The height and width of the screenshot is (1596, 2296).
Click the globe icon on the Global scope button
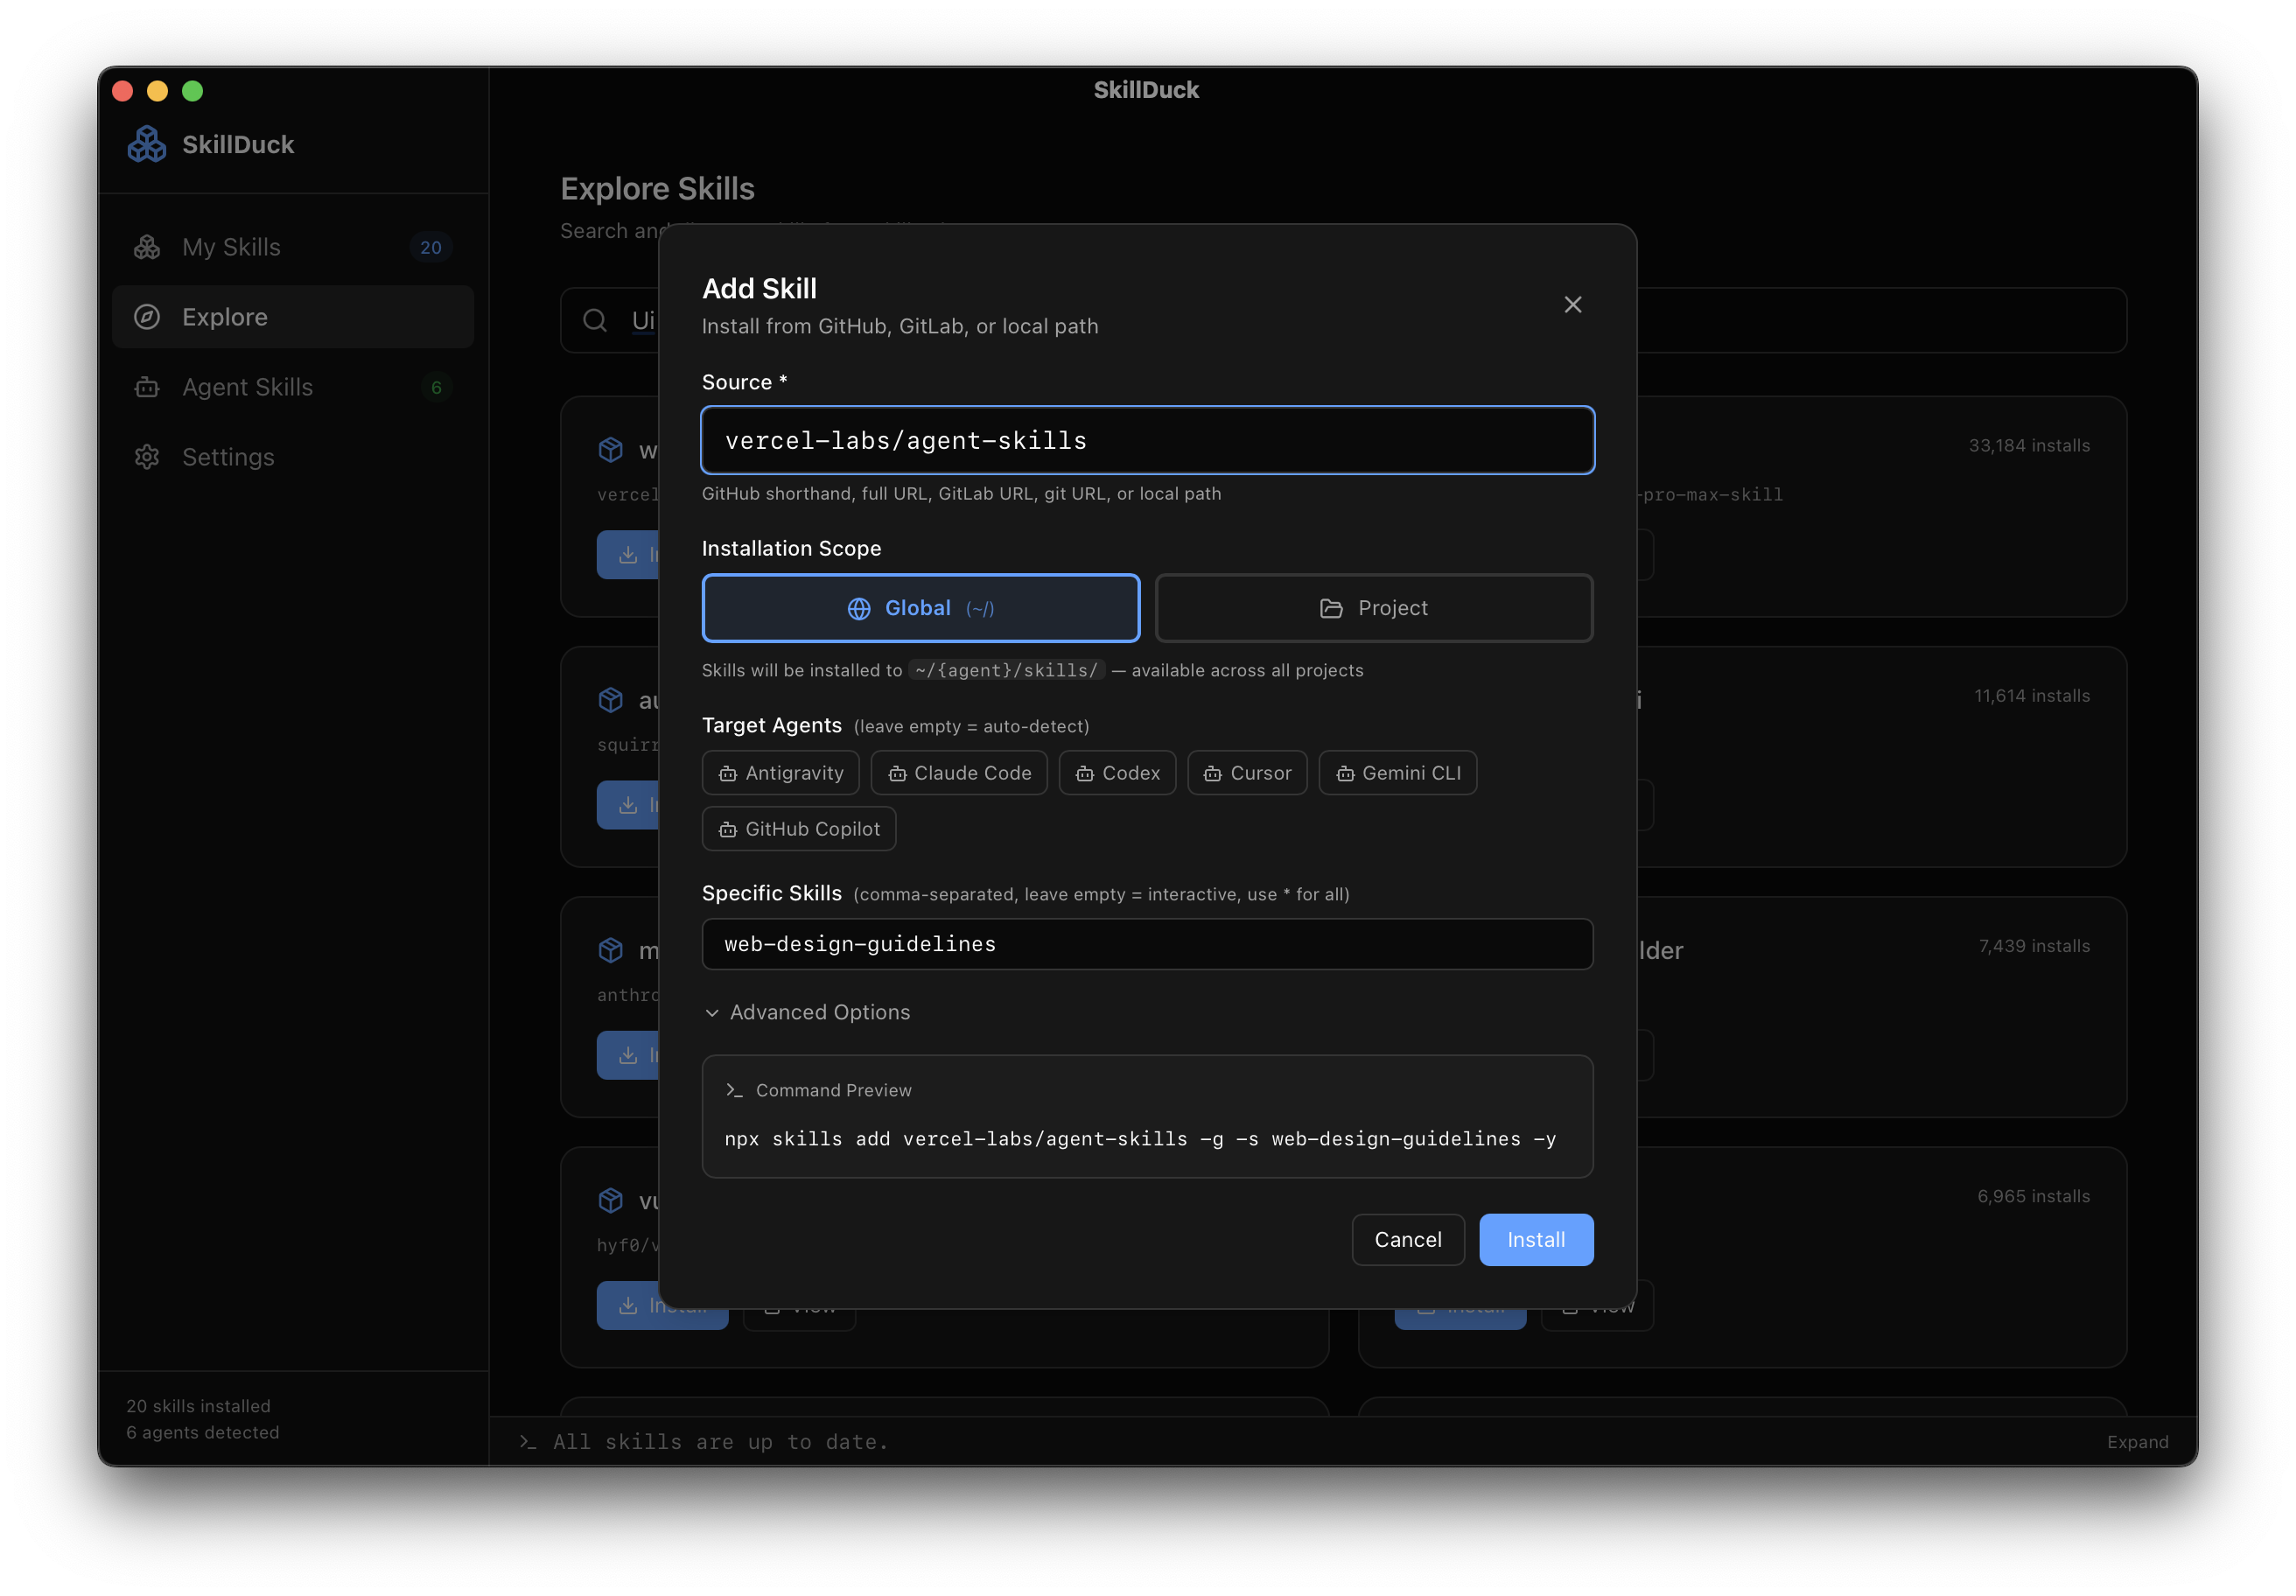(x=859, y=608)
